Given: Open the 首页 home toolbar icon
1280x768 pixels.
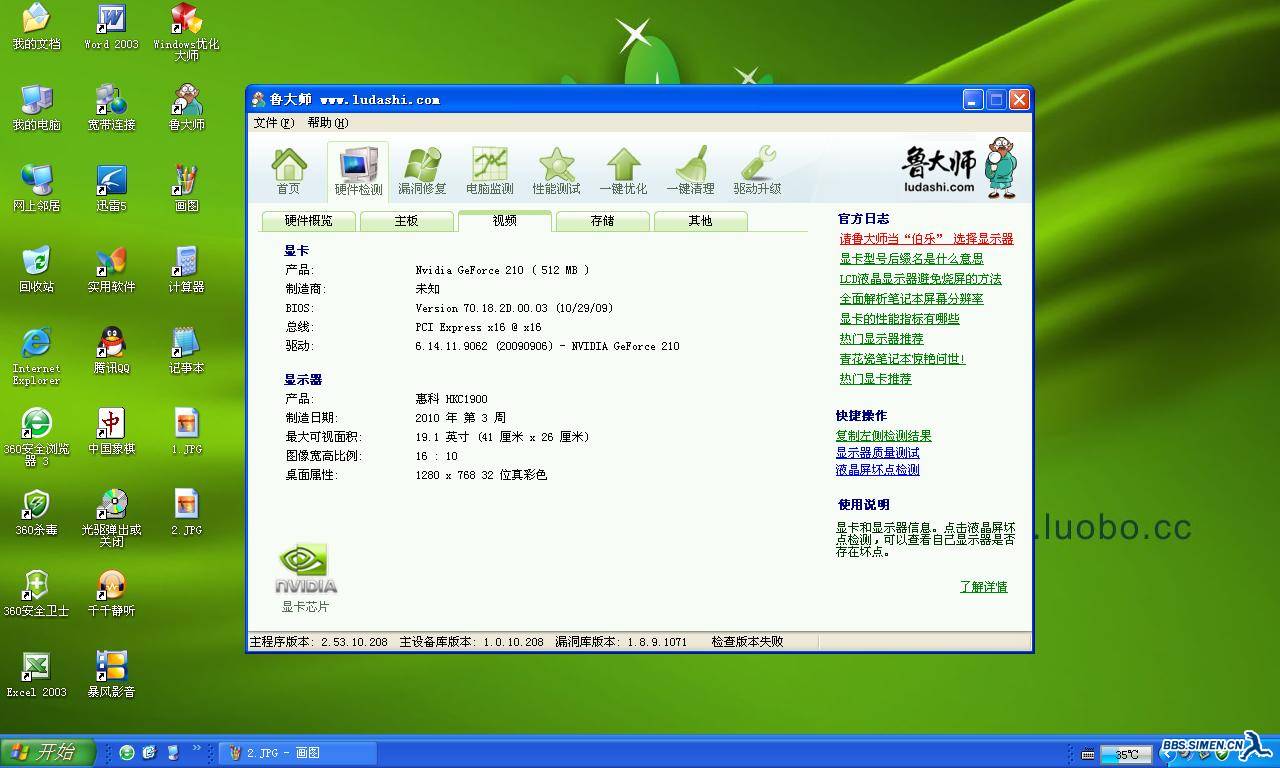Looking at the screenshot, I should click(288, 171).
